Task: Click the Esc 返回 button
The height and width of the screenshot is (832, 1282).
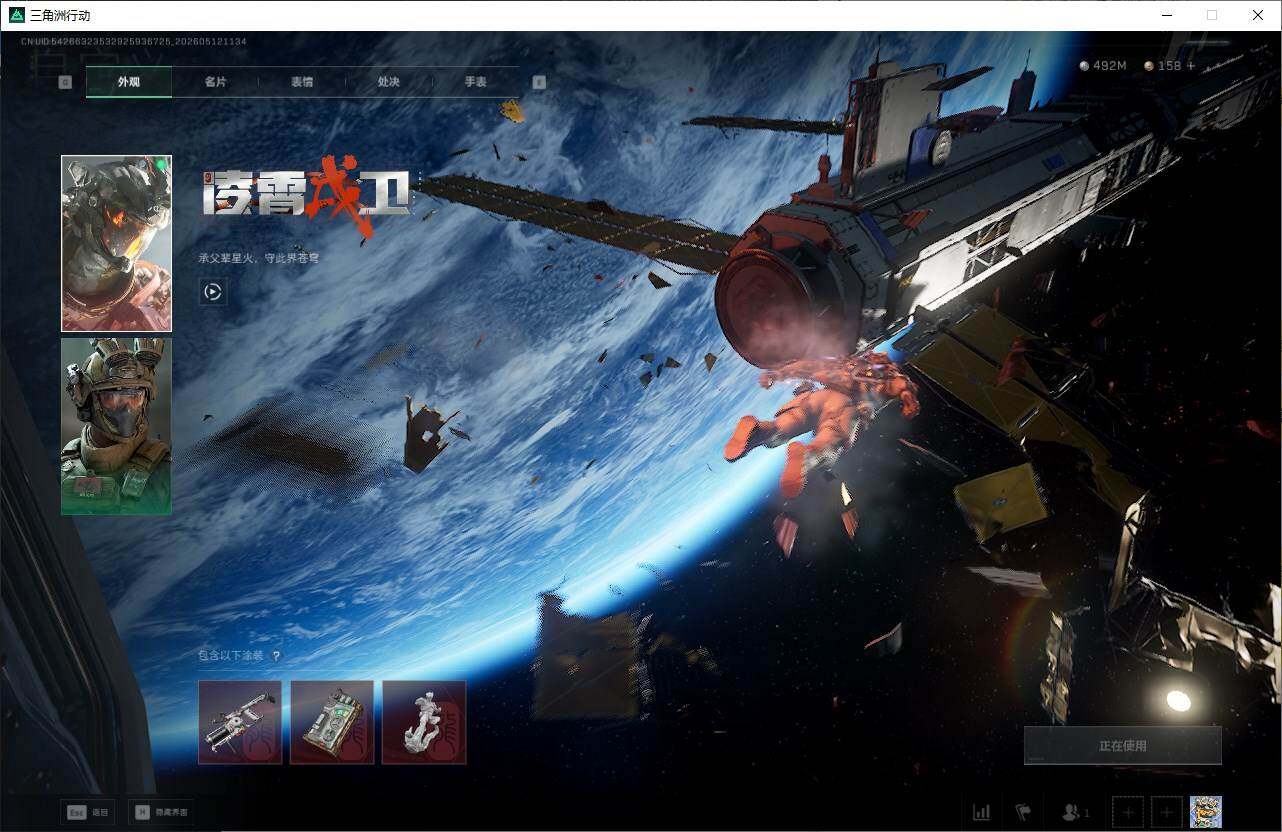Action: [88, 812]
